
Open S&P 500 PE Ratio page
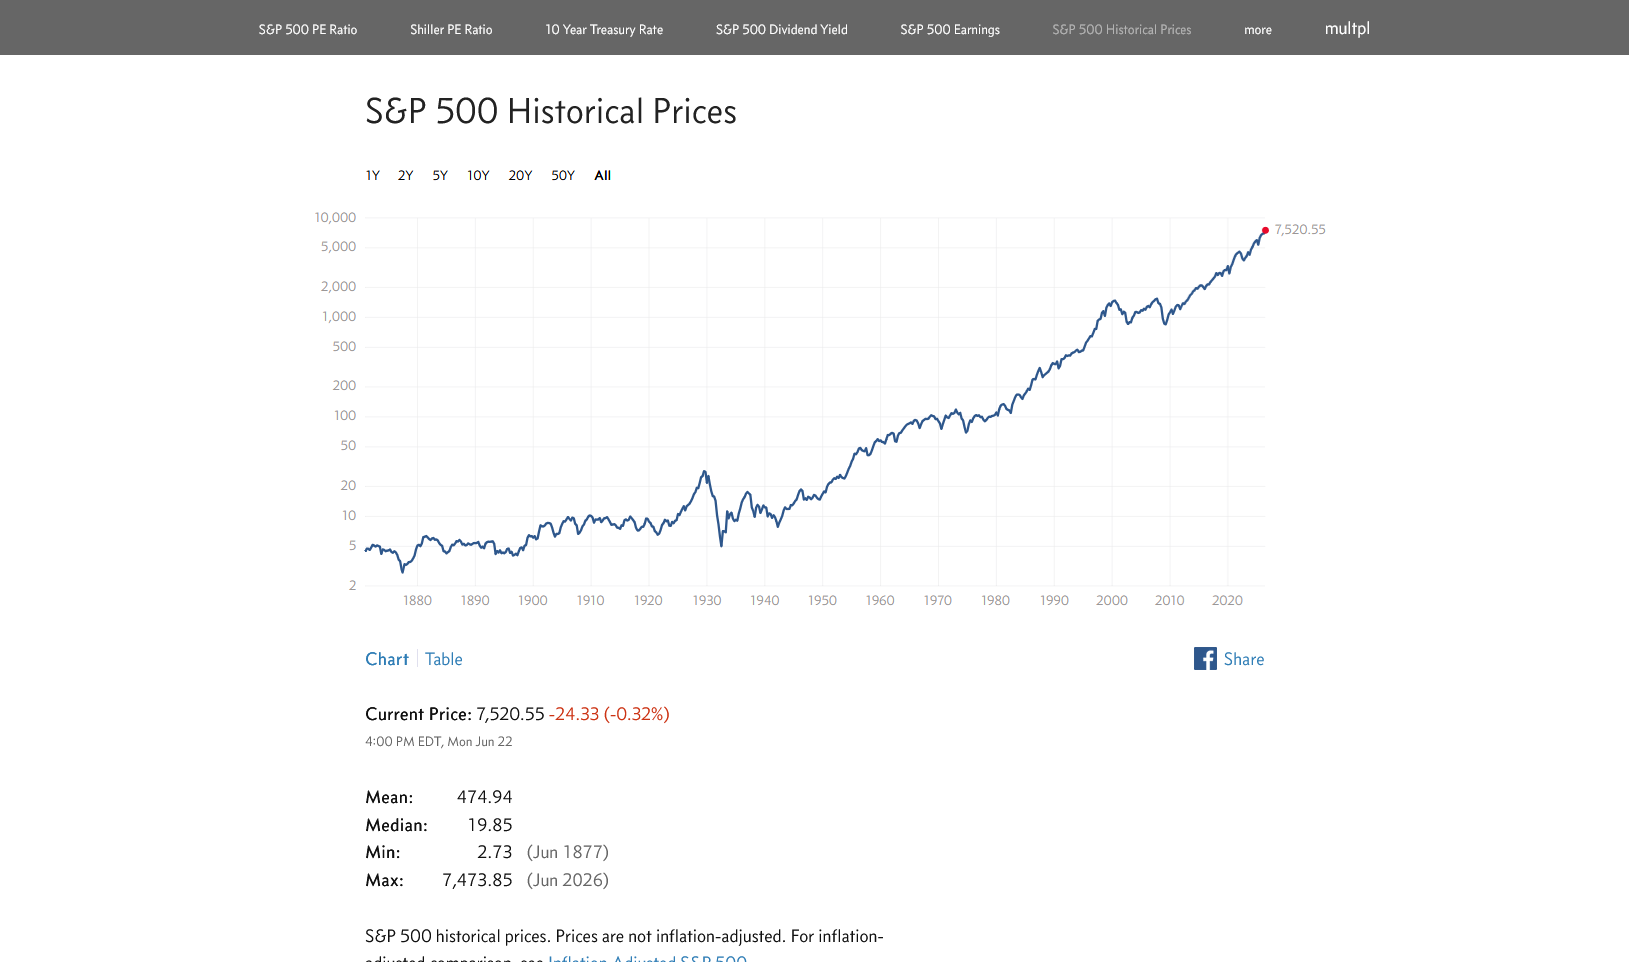308,30
